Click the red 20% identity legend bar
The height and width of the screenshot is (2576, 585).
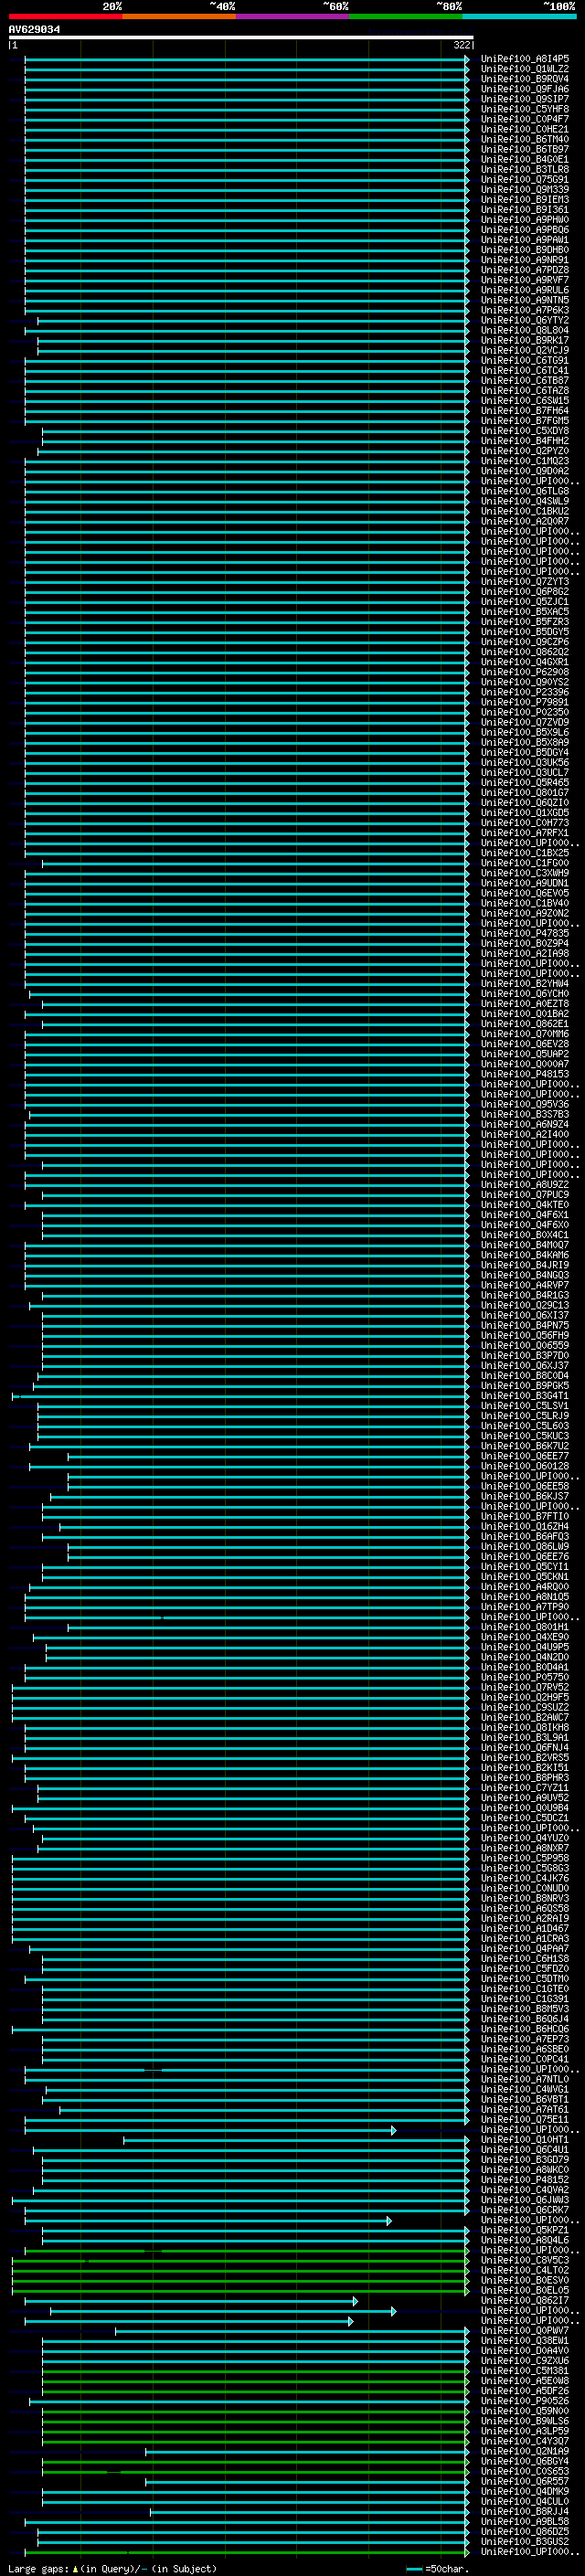point(65,16)
